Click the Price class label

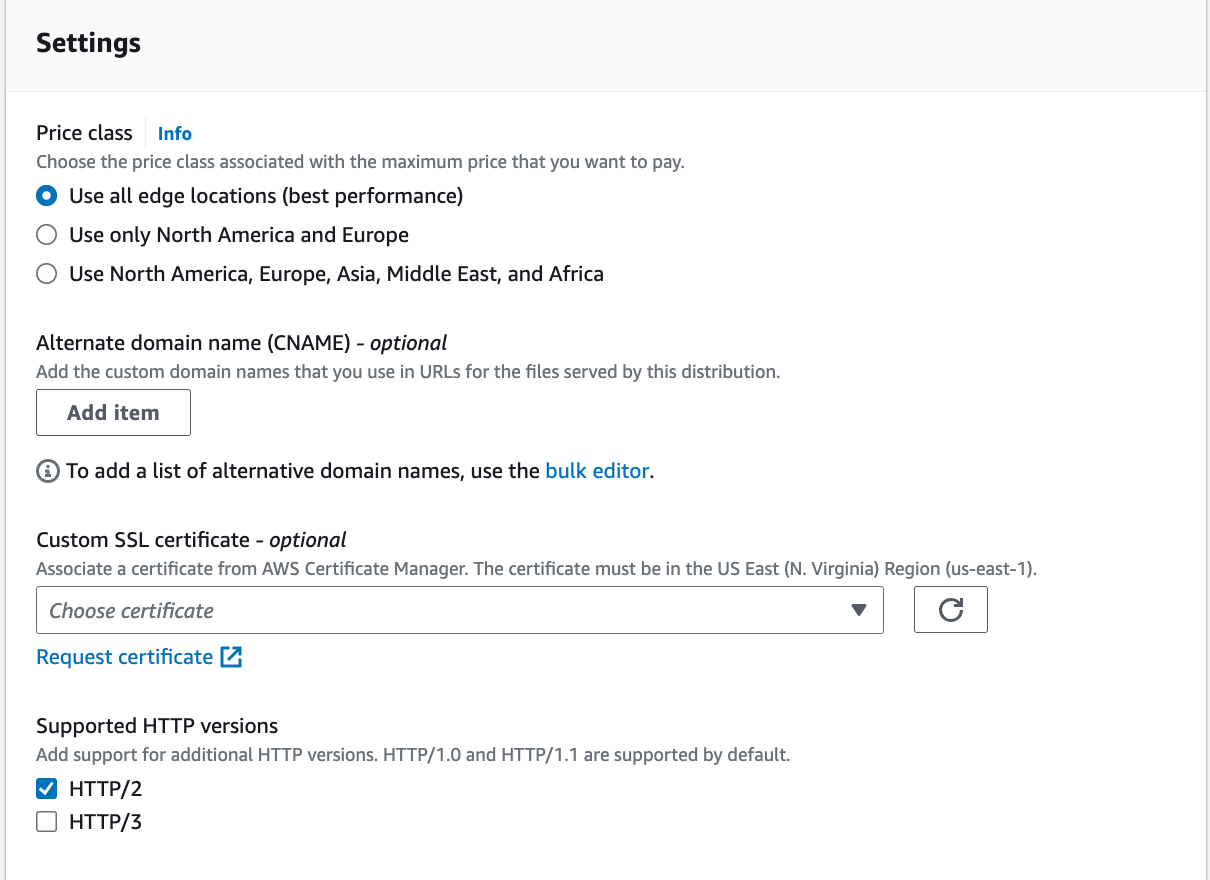point(84,133)
